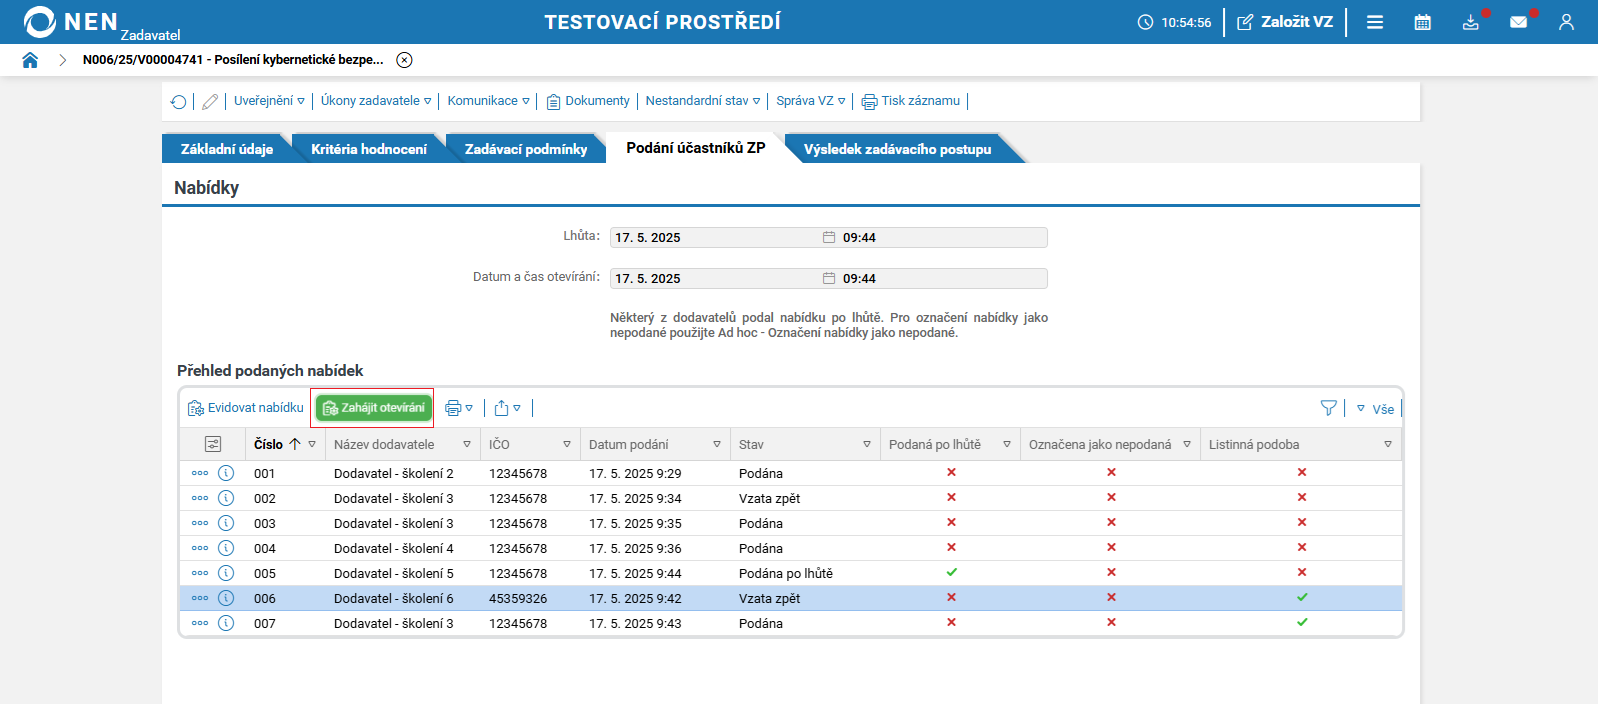The image size is (1598, 704).
Task: Open calendar picker for Datum a čas otevírání
Action: click(829, 278)
